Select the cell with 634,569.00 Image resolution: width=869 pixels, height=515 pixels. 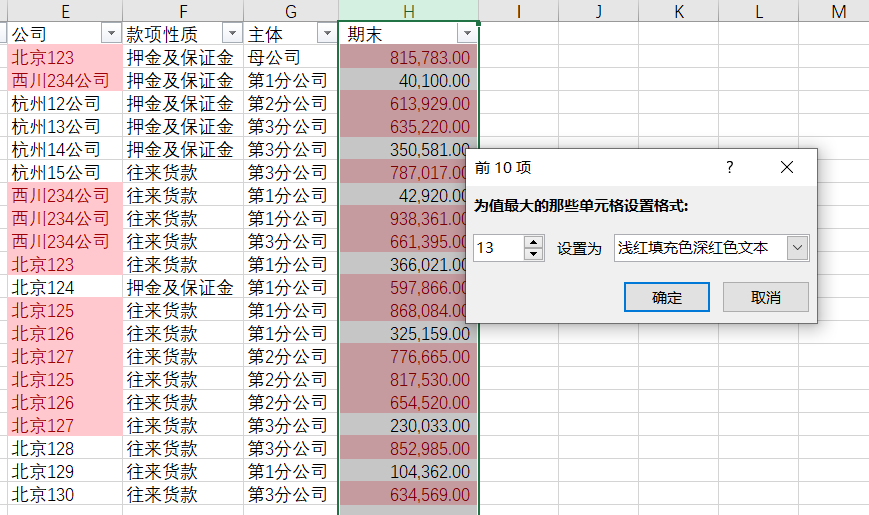pyautogui.click(x=408, y=494)
